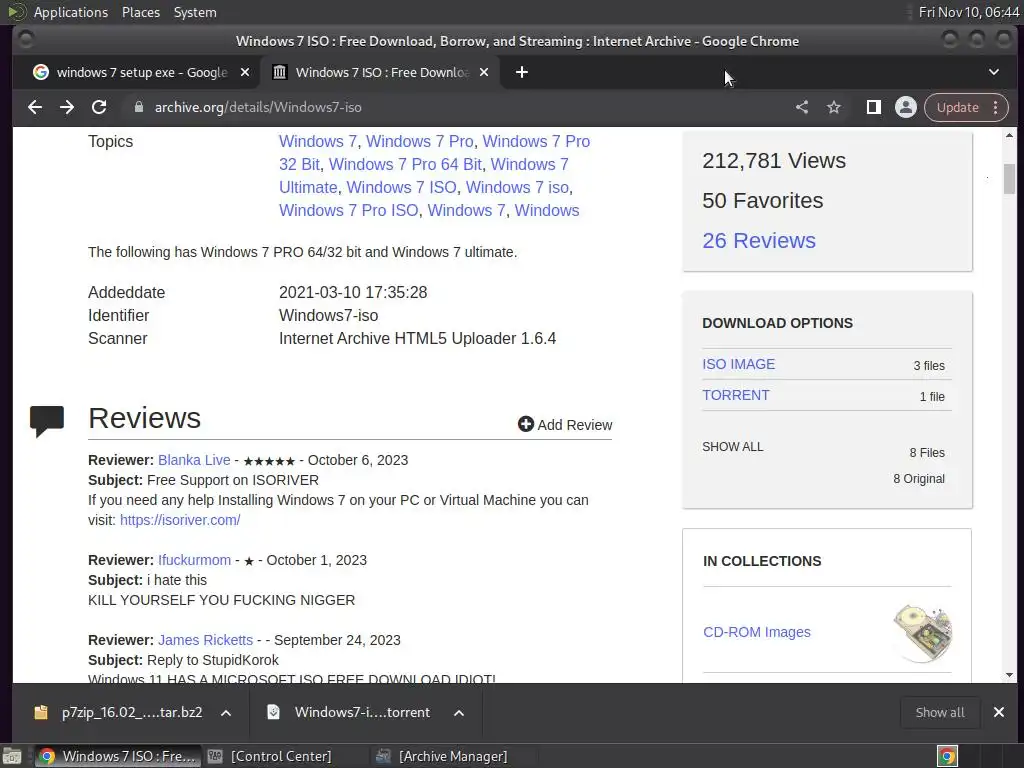Viewport: 1024px width, 768px height.
Task: Close the Windows 7 ISO tab
Action: pyautogui.click(x=484, y=72)
